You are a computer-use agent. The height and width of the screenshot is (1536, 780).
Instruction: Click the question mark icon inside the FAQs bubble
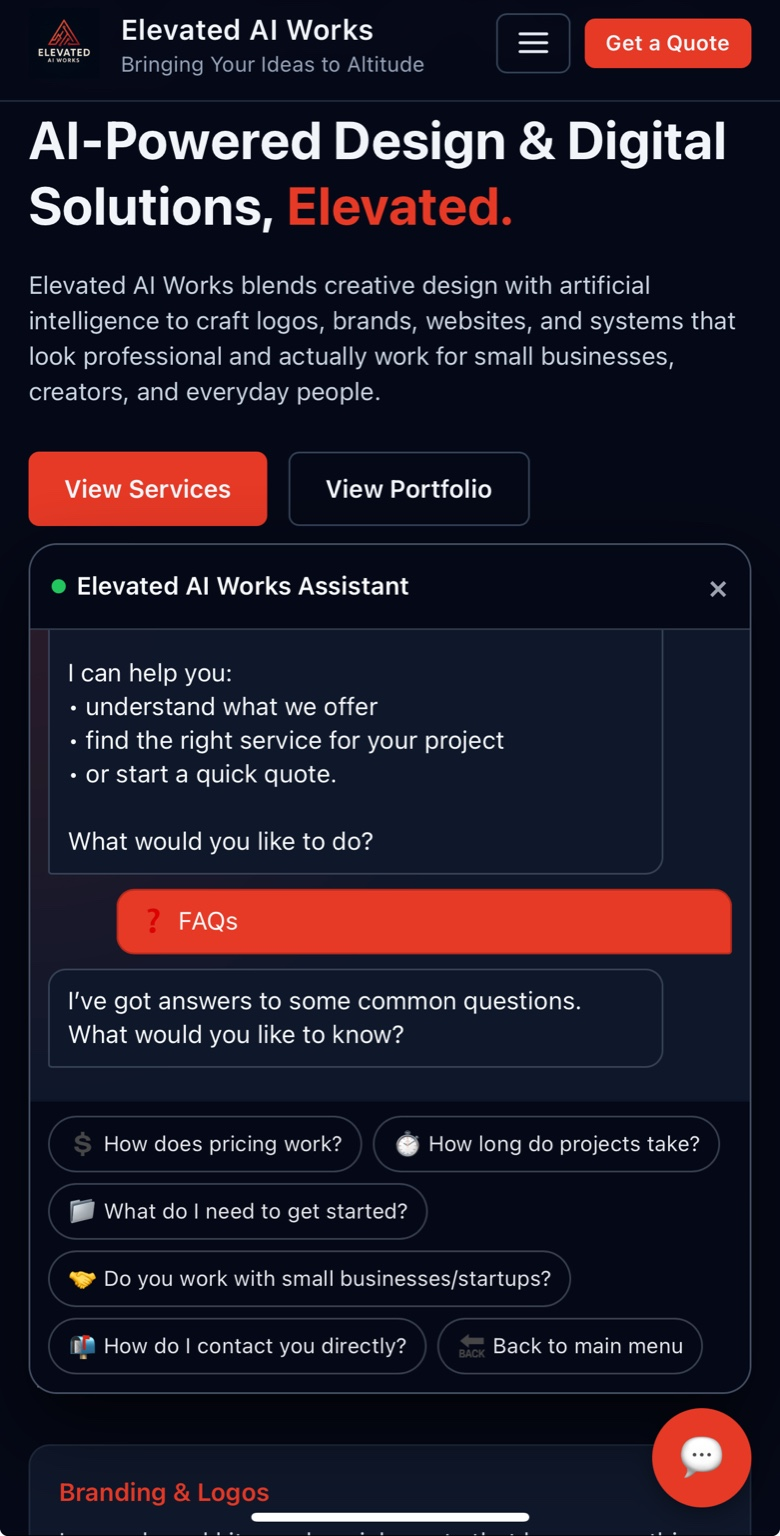152,921
